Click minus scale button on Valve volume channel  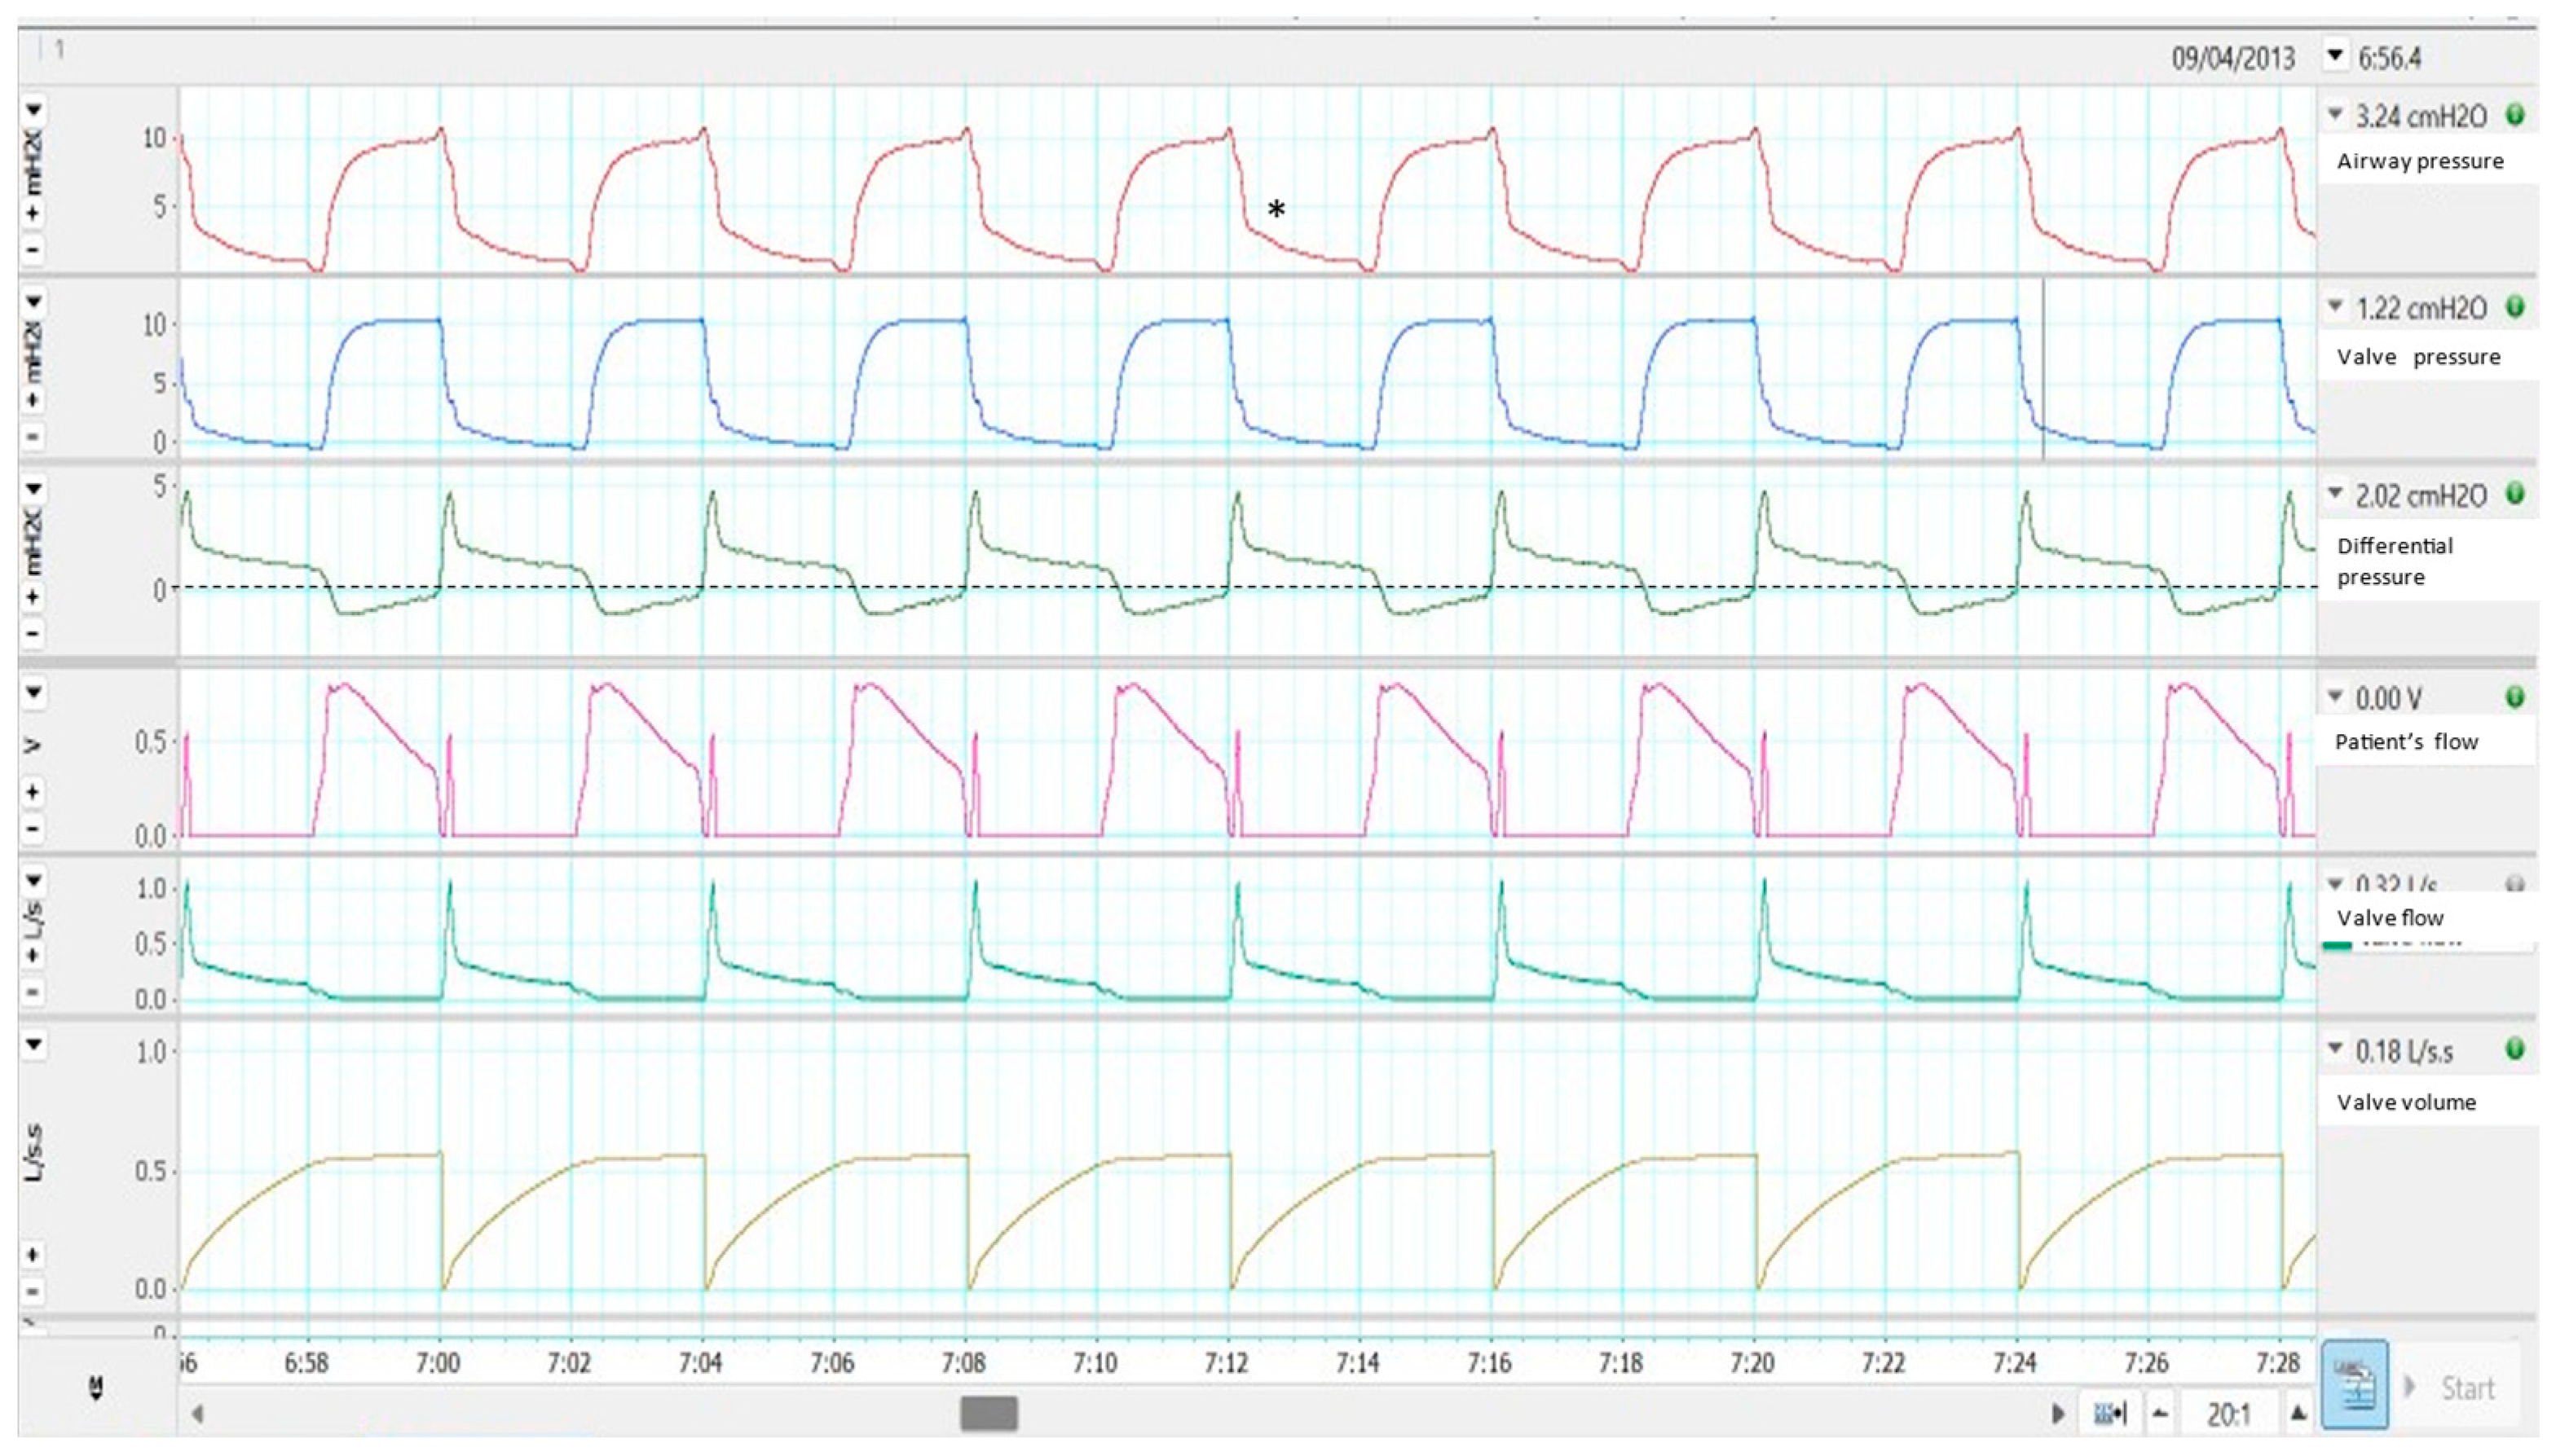pos(33,1291)
